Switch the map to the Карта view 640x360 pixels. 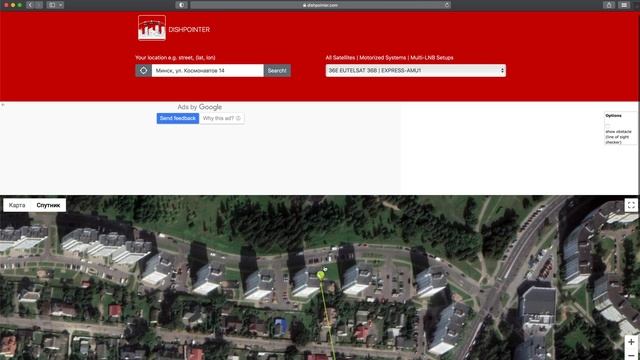point(17,205)
